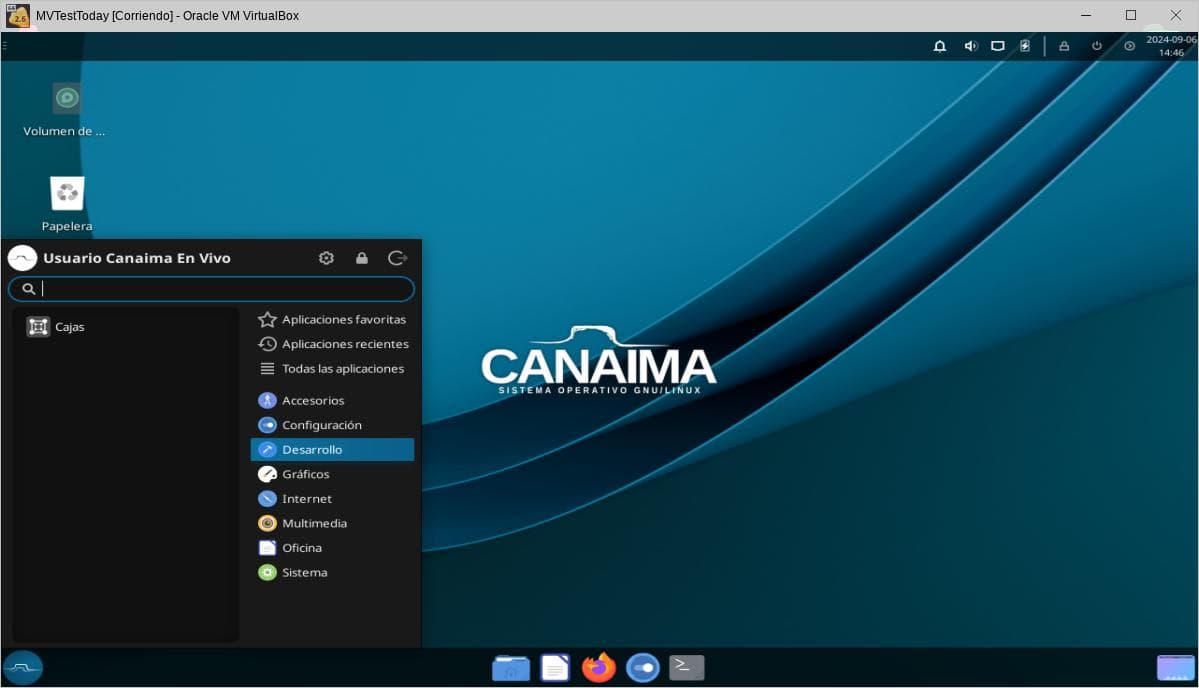Open the notifications bell in top panel

(940, 46)
